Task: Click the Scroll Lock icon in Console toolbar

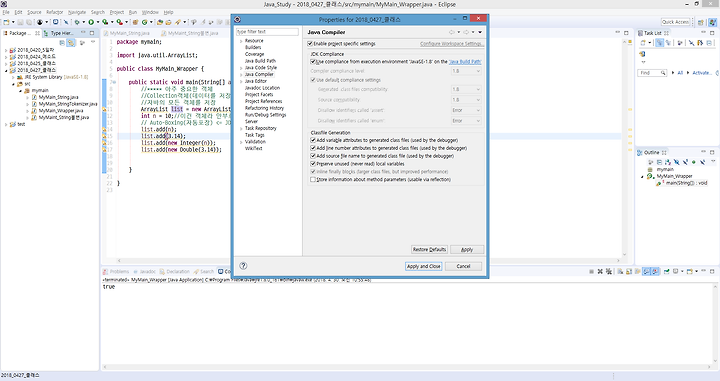Action: (629, 271)
